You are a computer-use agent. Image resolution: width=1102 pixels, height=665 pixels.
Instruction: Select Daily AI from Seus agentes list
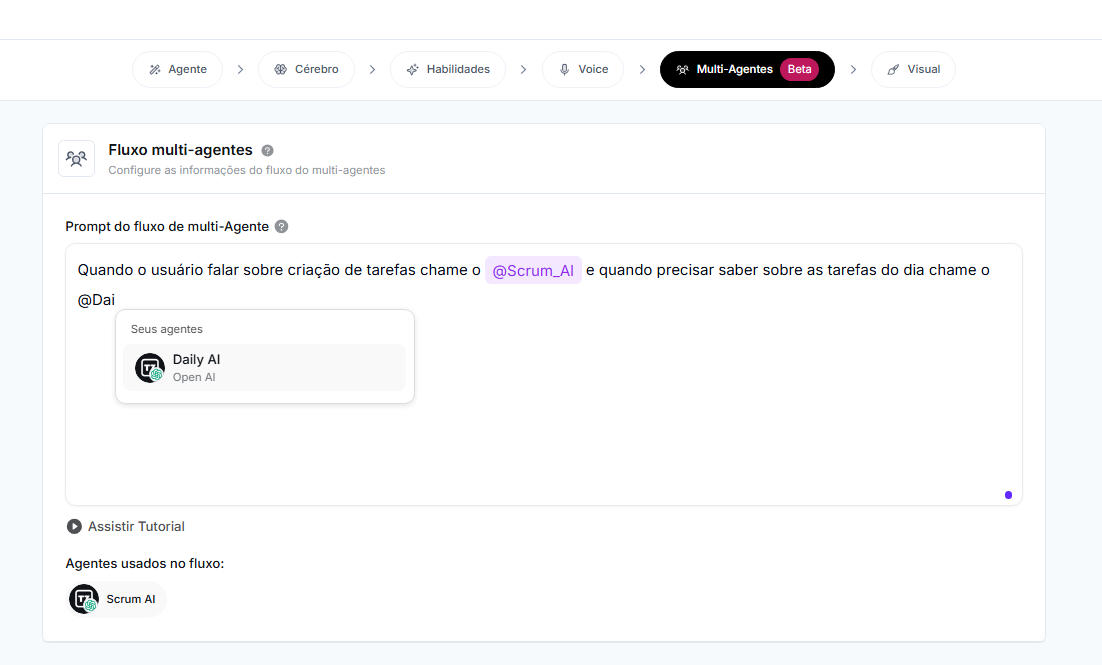coord(263,367)
